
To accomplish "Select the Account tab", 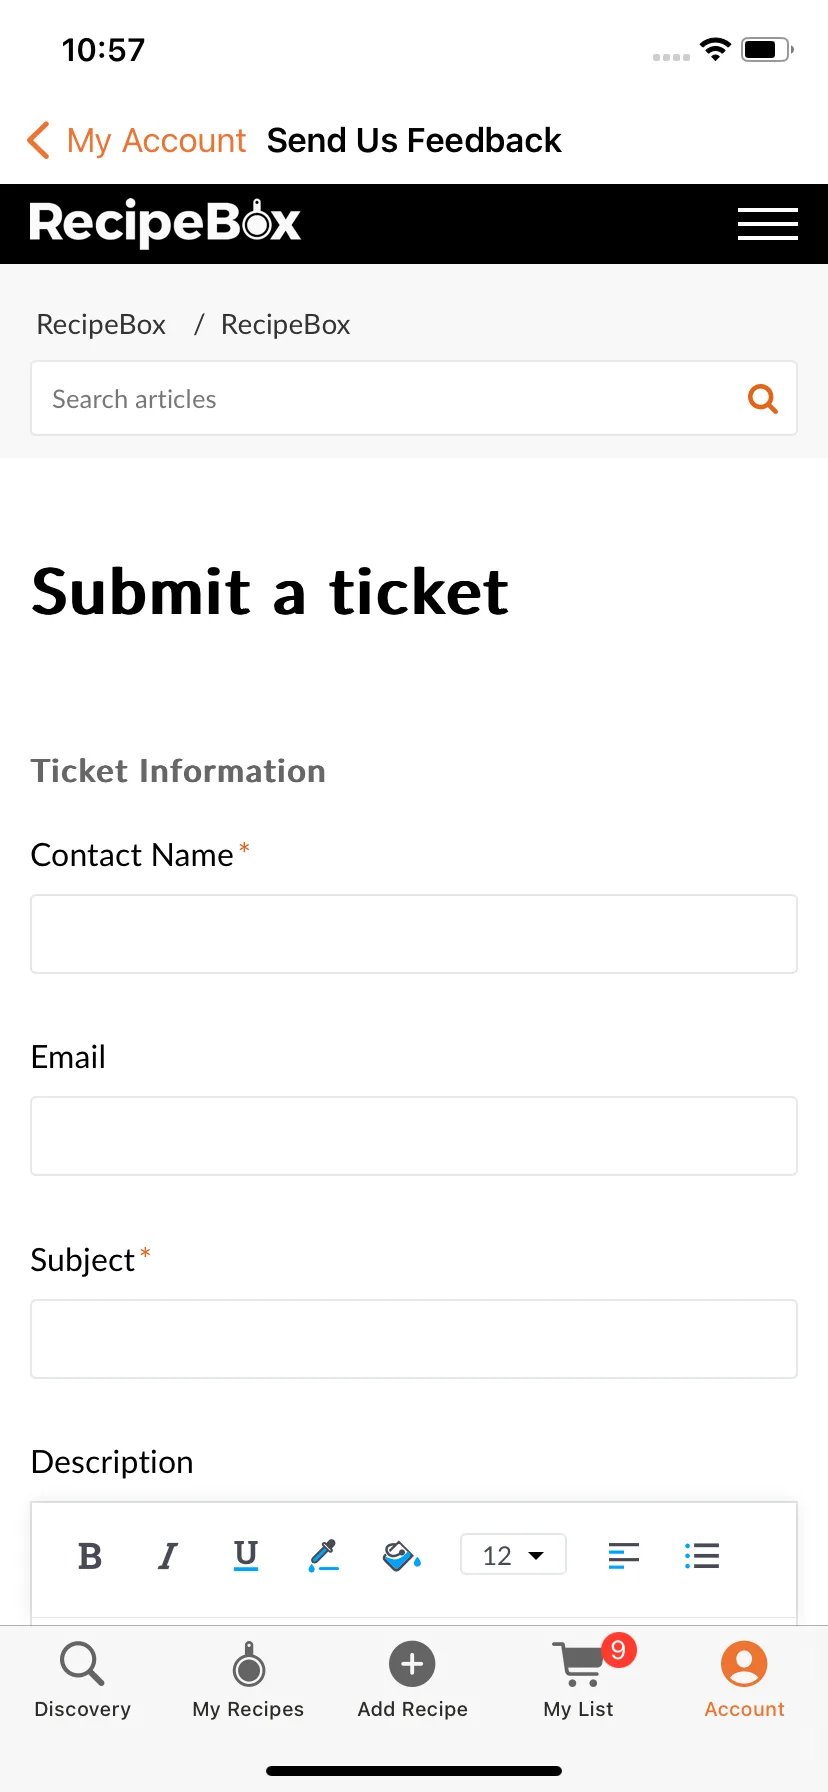I will click(744, 1680).
